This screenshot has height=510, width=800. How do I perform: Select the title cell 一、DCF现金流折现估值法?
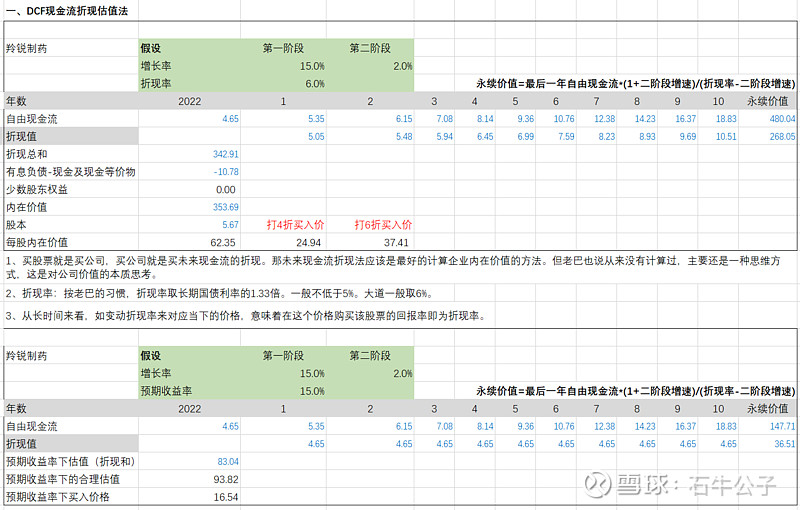tap(67, 11)
